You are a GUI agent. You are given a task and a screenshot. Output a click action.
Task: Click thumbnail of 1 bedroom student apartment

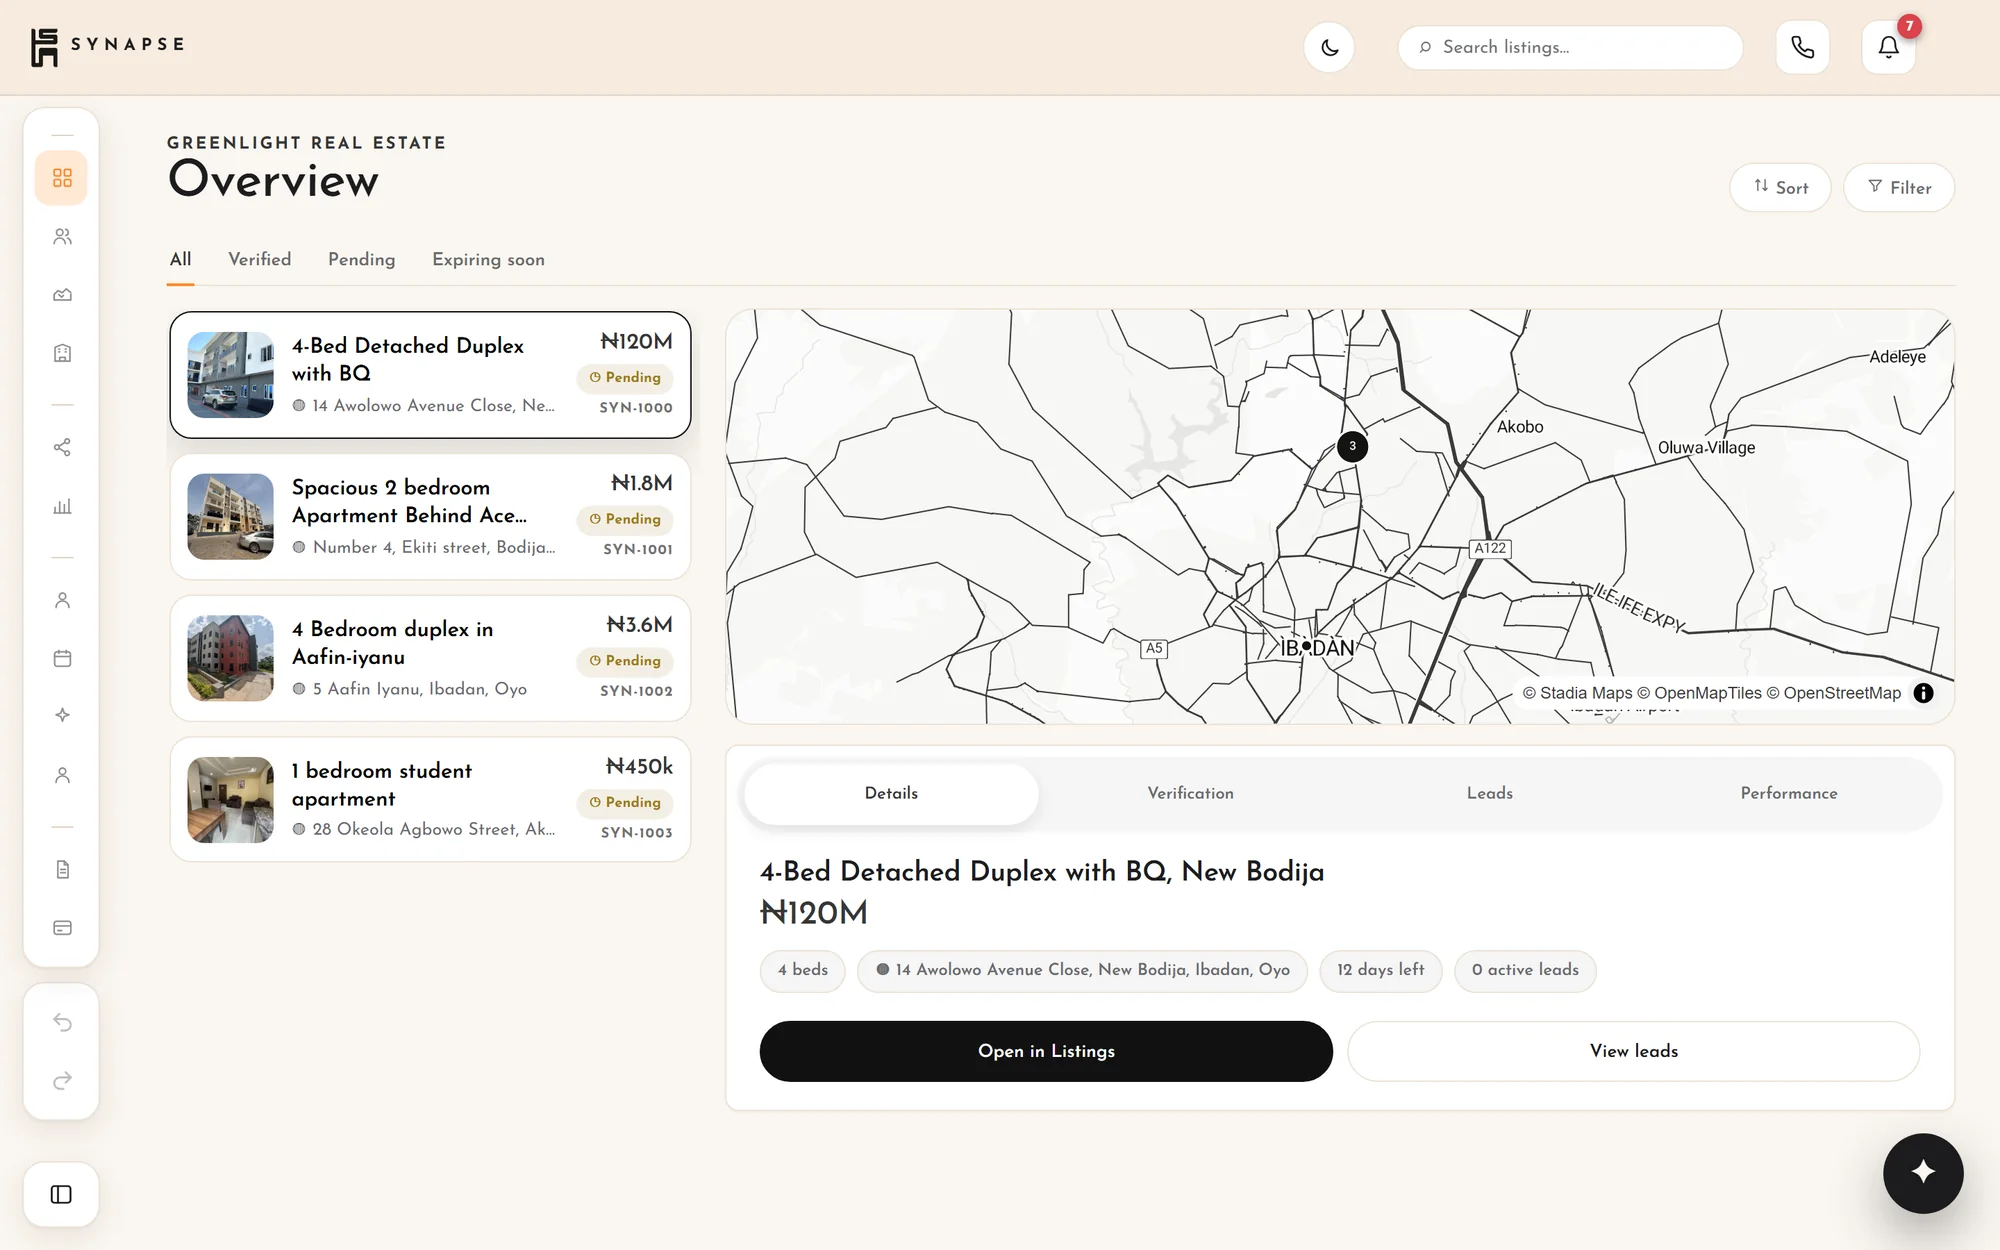point(230,800)
